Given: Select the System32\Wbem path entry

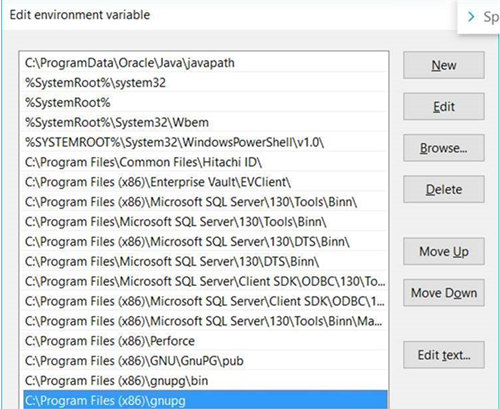Looking at the screenshot, I should [205, 122].
